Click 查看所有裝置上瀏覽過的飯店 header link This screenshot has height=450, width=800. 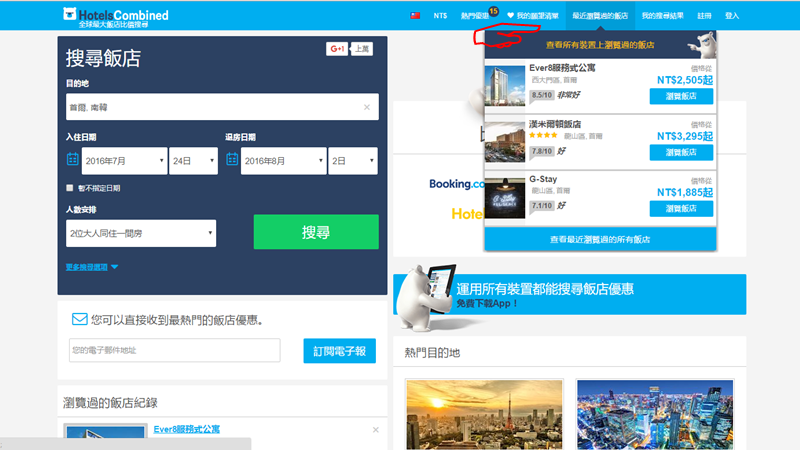click(x=600, y=45)
